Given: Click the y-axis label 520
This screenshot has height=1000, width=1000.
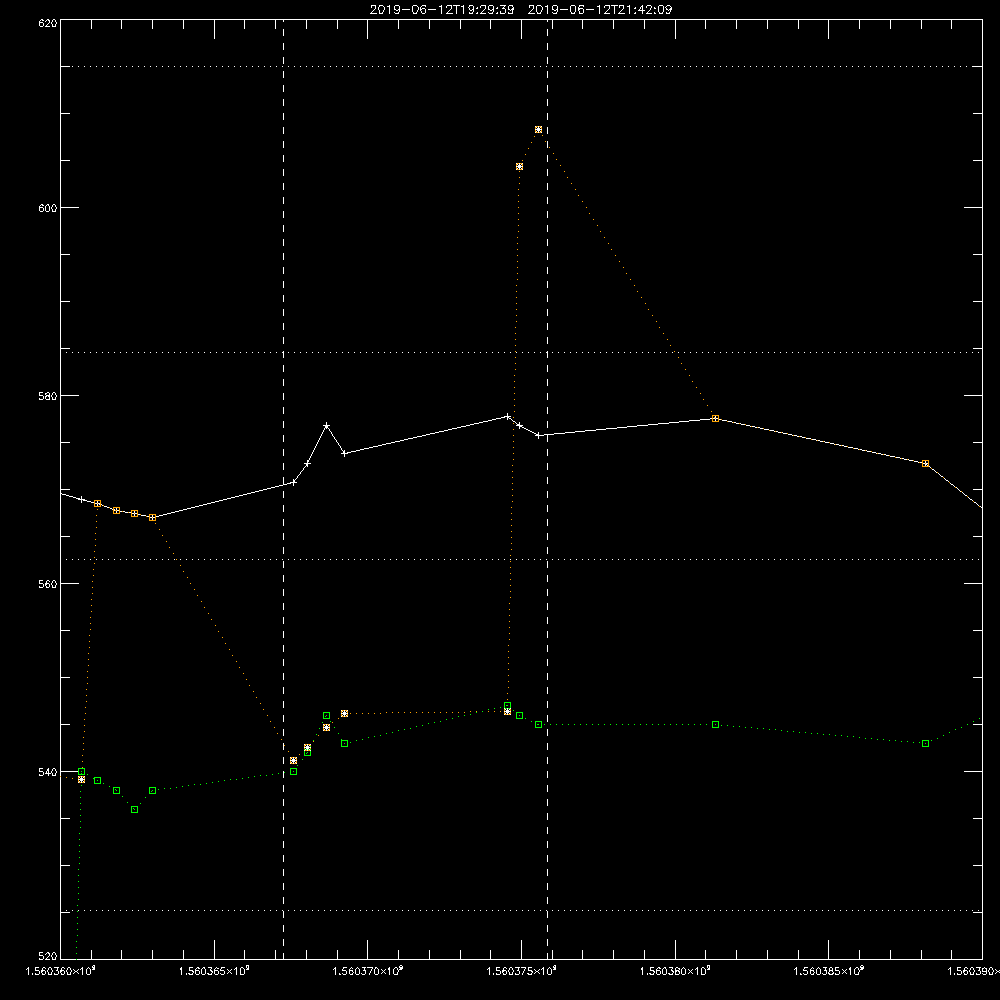Looking at the screenshot, I should pos(48,955).
